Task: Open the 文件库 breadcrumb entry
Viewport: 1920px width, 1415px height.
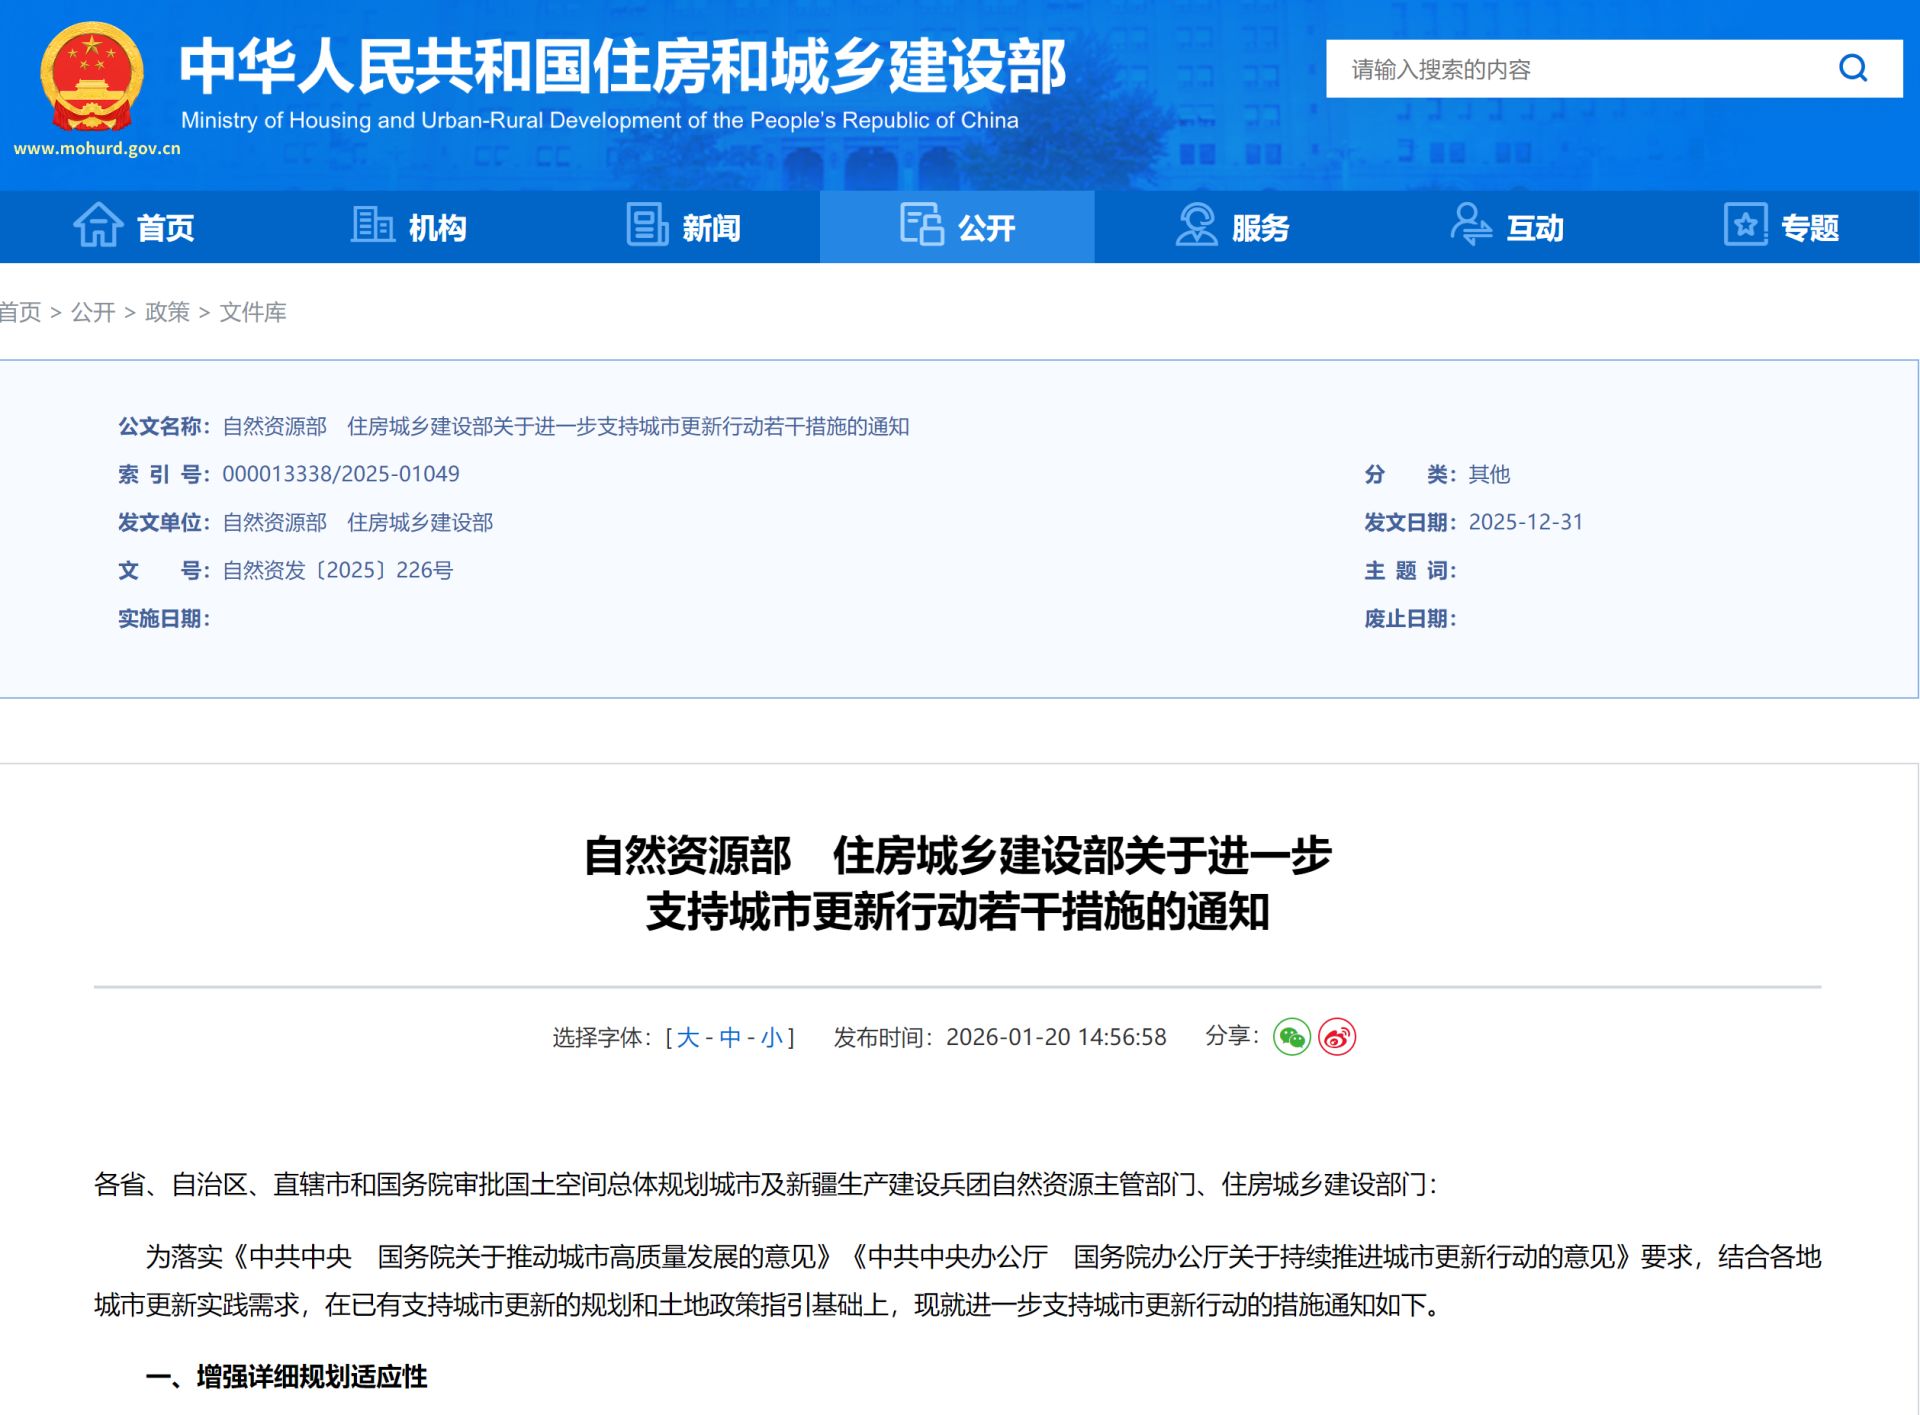Action: coord(247,313)
